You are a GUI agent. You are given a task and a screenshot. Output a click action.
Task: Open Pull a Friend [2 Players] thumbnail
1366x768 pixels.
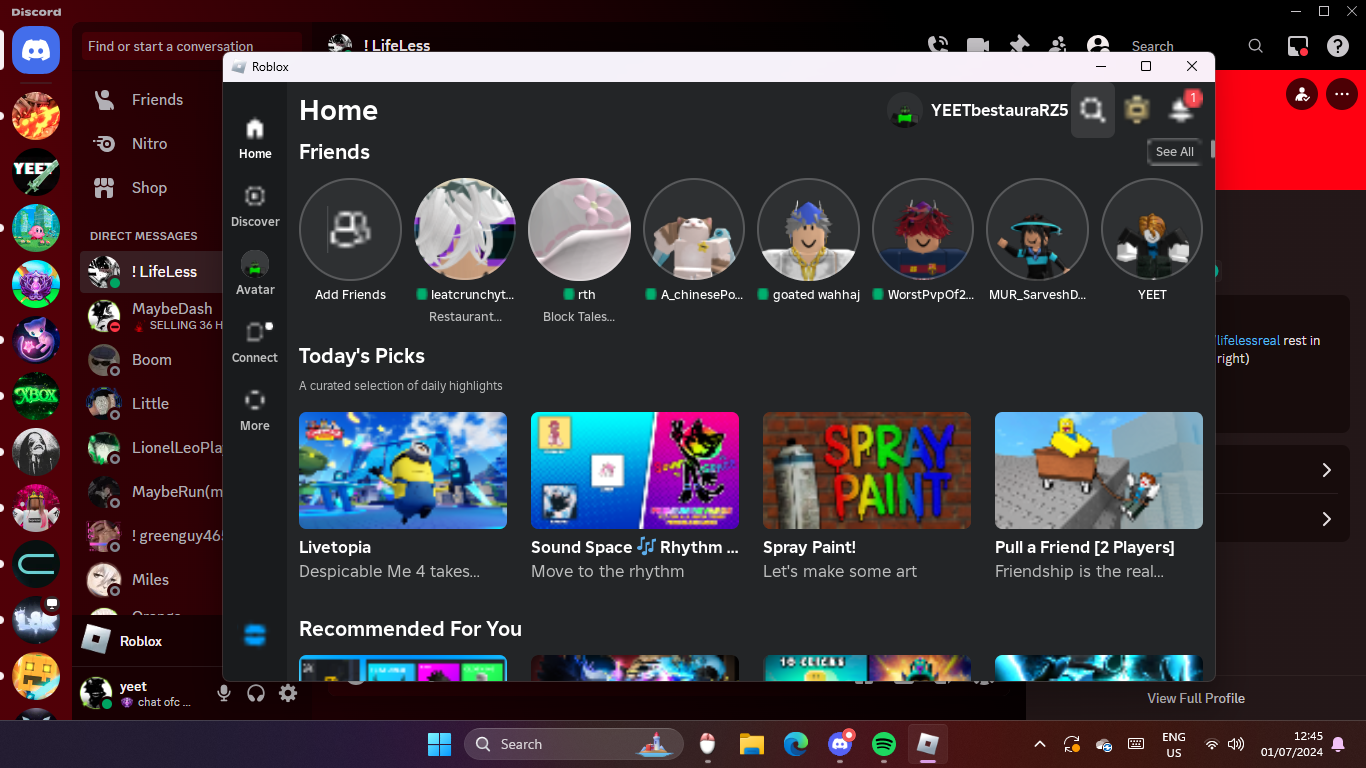[1099, 470]
